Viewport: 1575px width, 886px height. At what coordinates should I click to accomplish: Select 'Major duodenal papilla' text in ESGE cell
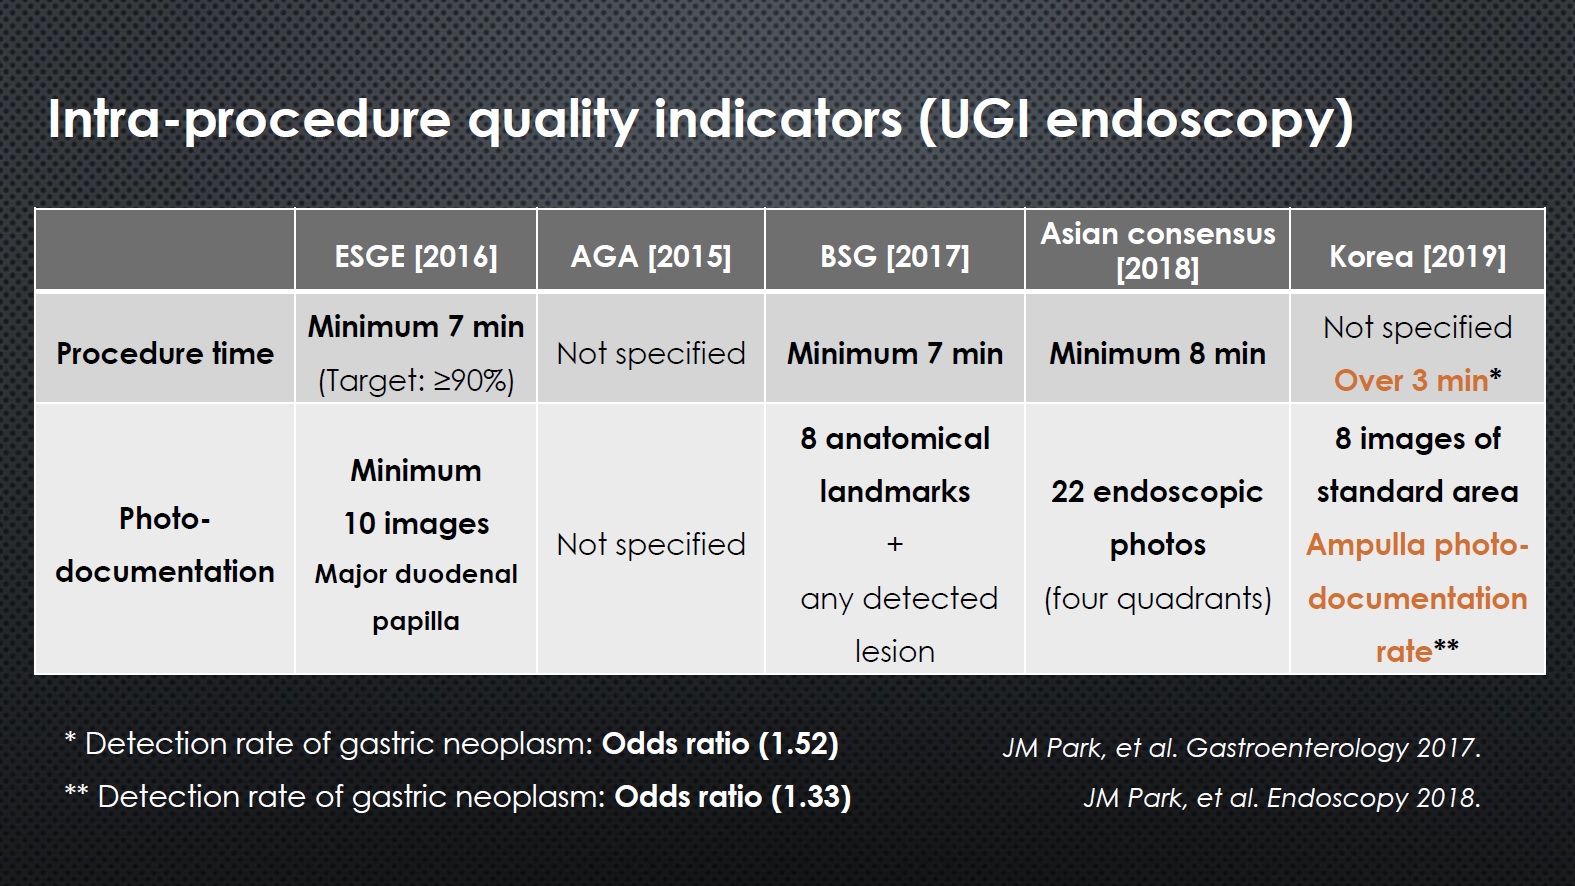click(416, 597)
